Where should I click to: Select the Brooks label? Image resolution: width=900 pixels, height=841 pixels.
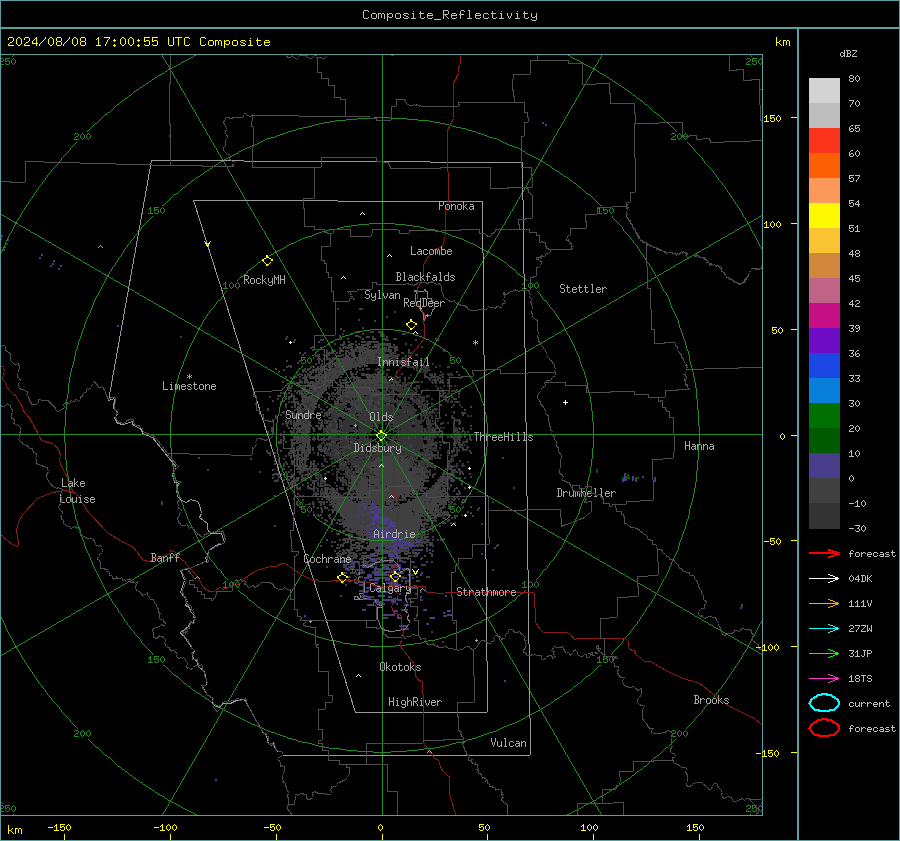point(711,700)
